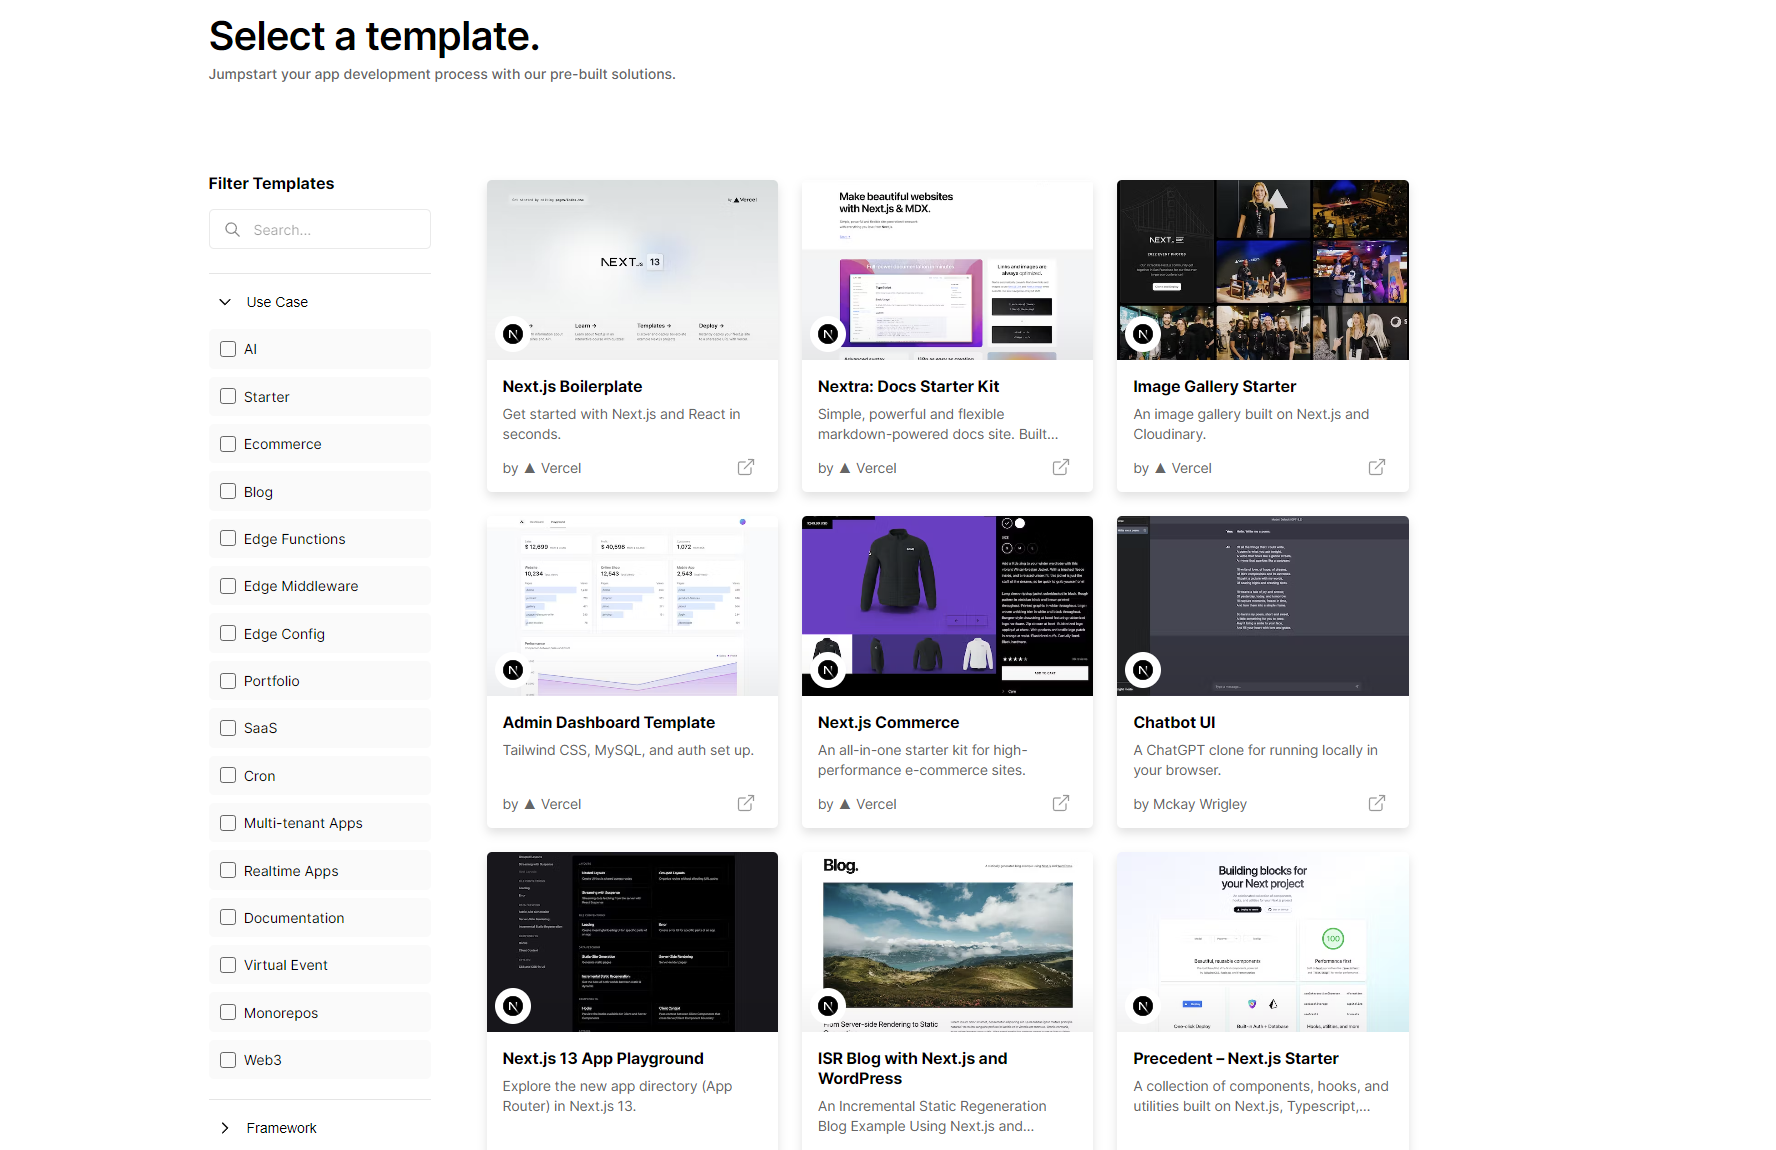Open the Next.js Commerce preview thumbnail
This screenshot has height=1150, width=1776.
pyautogui.click(x=947, y=606)
